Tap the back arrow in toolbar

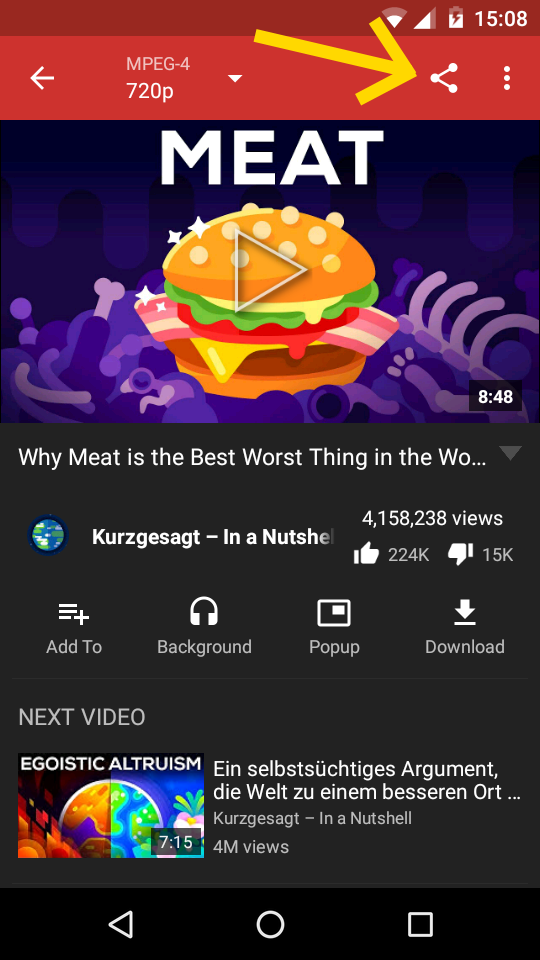(x=42, y=78)
